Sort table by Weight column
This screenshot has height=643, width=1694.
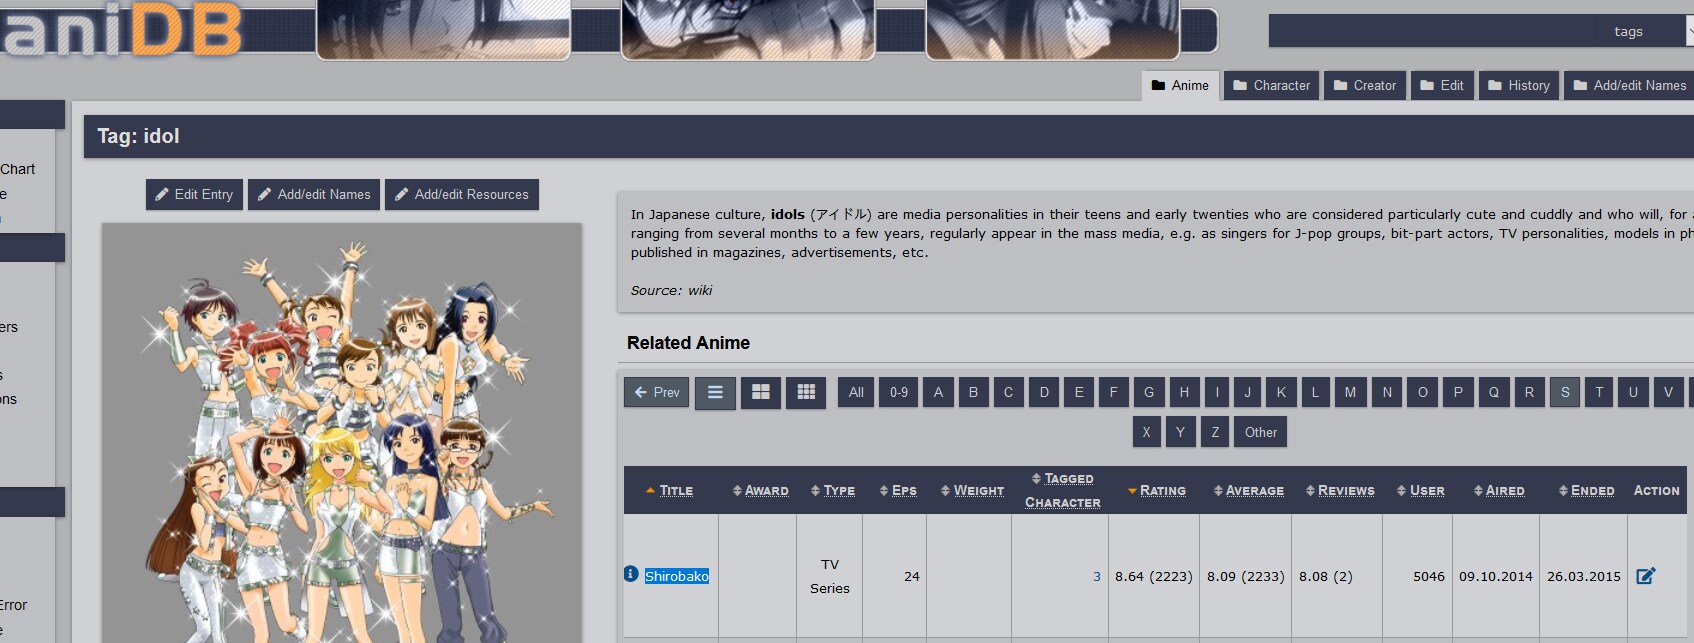pos(978,491)
